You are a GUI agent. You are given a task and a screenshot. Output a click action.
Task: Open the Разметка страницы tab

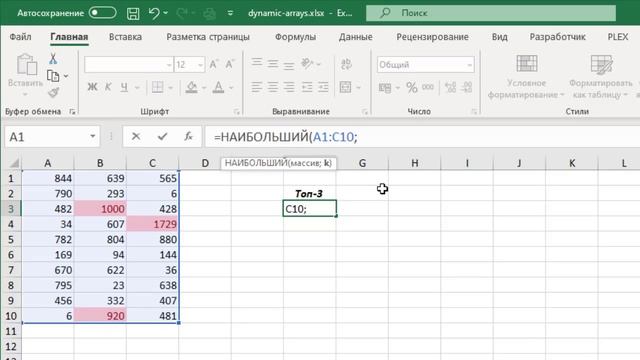coord(208,37)
